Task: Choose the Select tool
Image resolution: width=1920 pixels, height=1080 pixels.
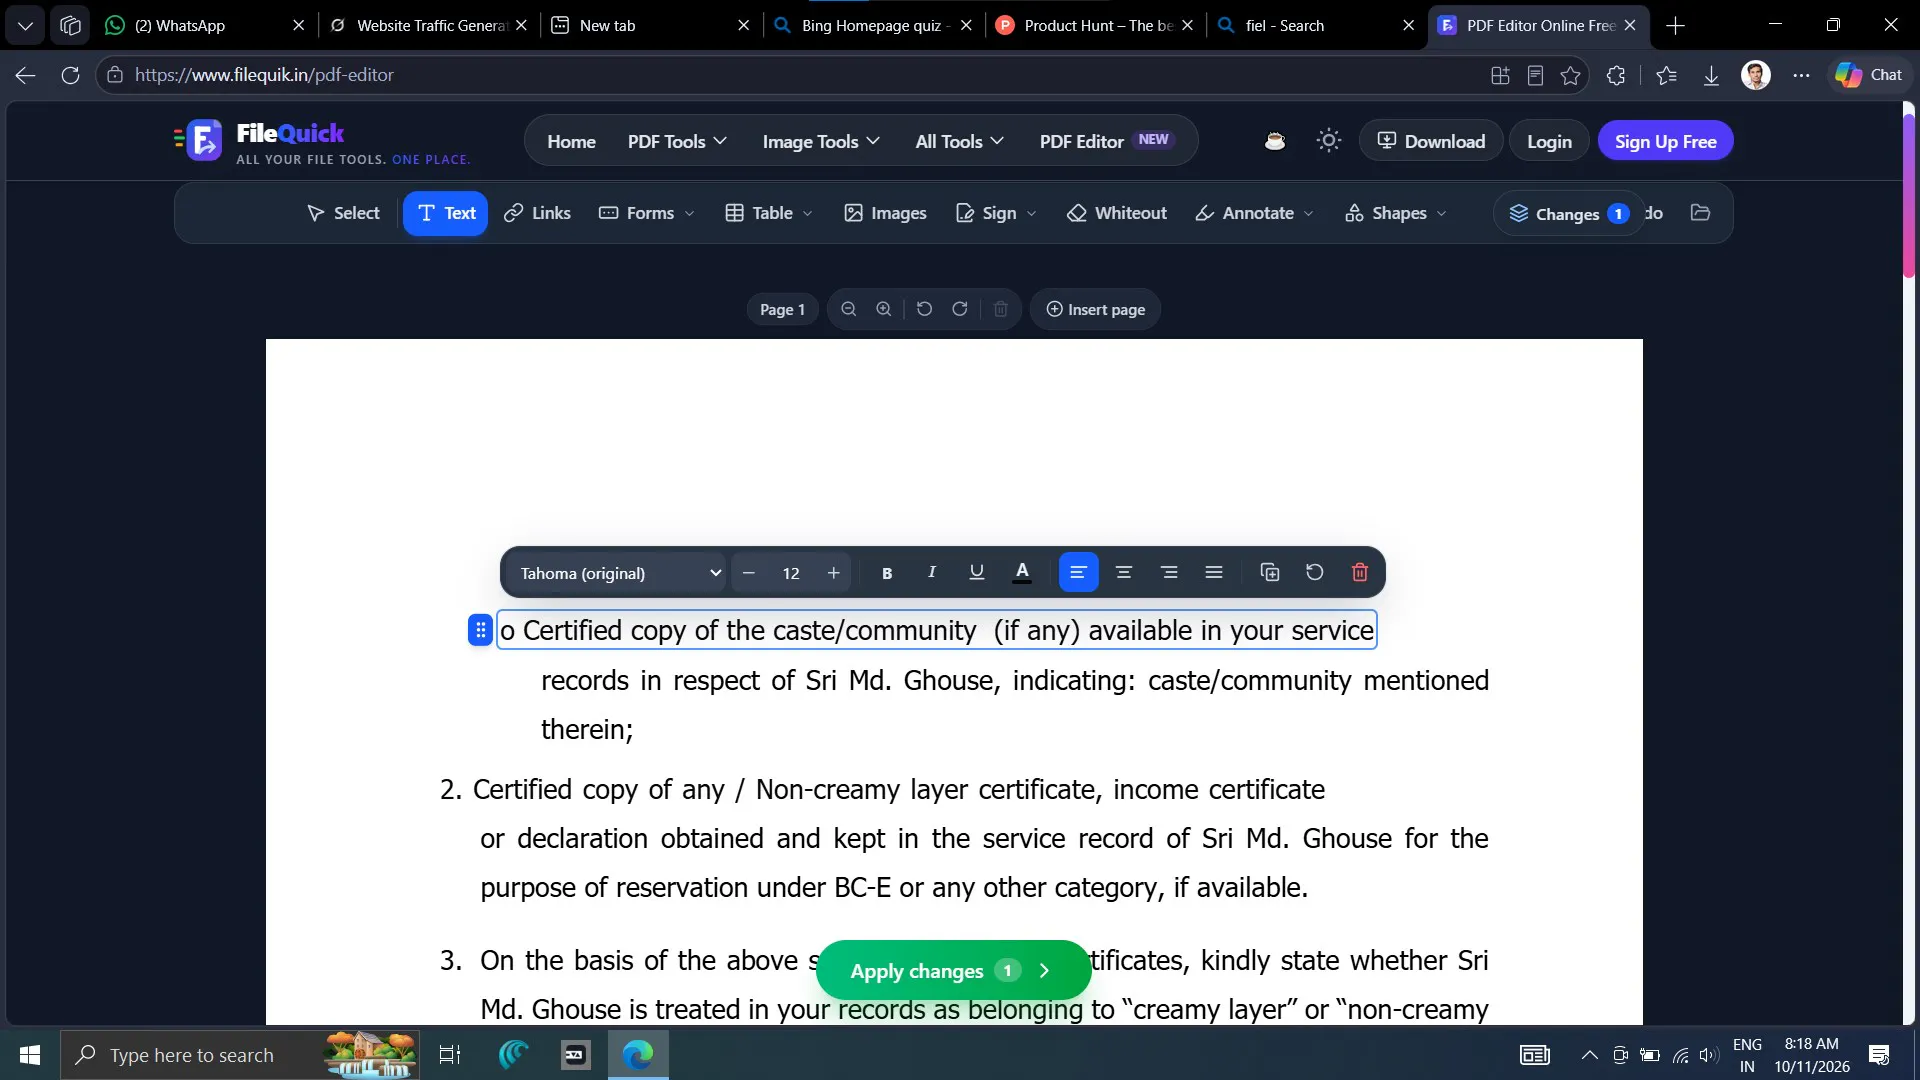Action: click(x=343, y=213)
